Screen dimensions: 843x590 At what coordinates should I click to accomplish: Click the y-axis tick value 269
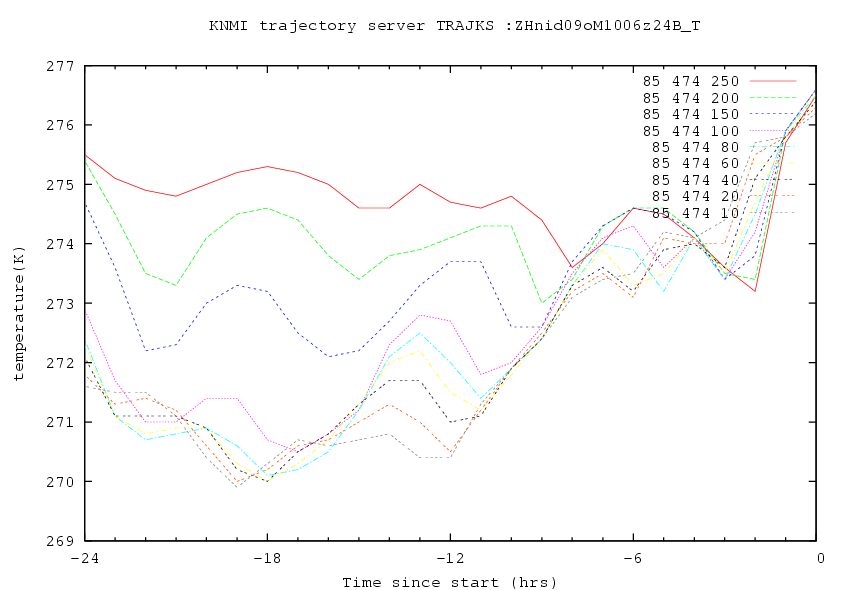(x=60, y=541)
